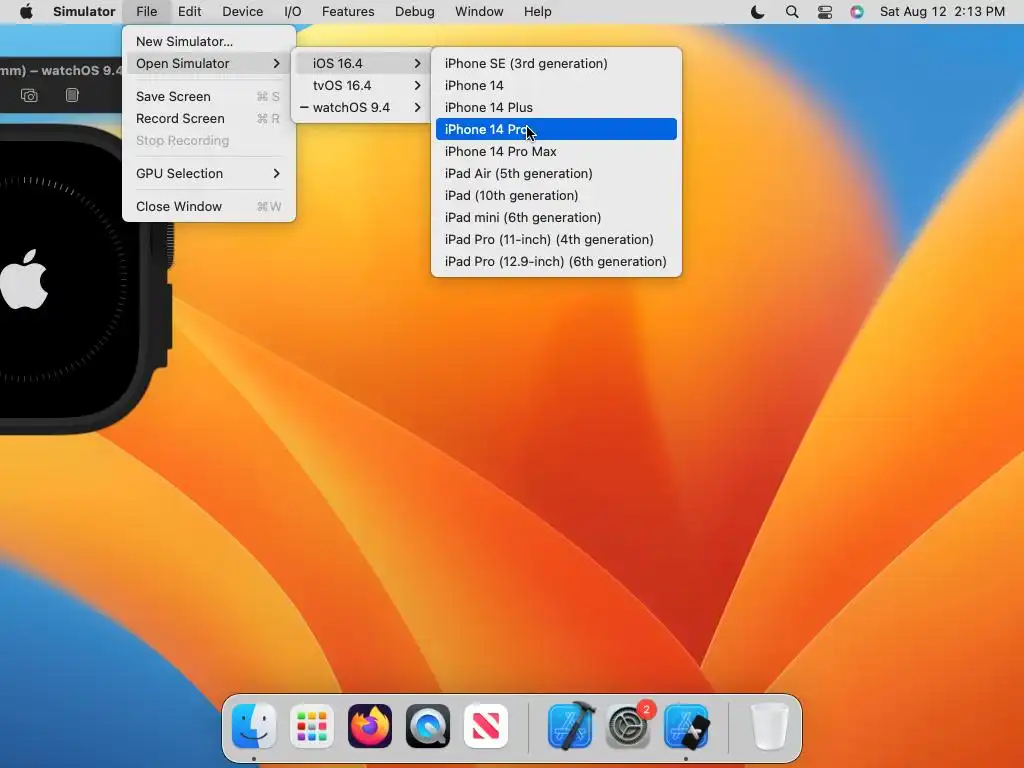The width and height of the screenshot is (1024, 768).
Task: Open the Apple menu
Action: point(26,12)
